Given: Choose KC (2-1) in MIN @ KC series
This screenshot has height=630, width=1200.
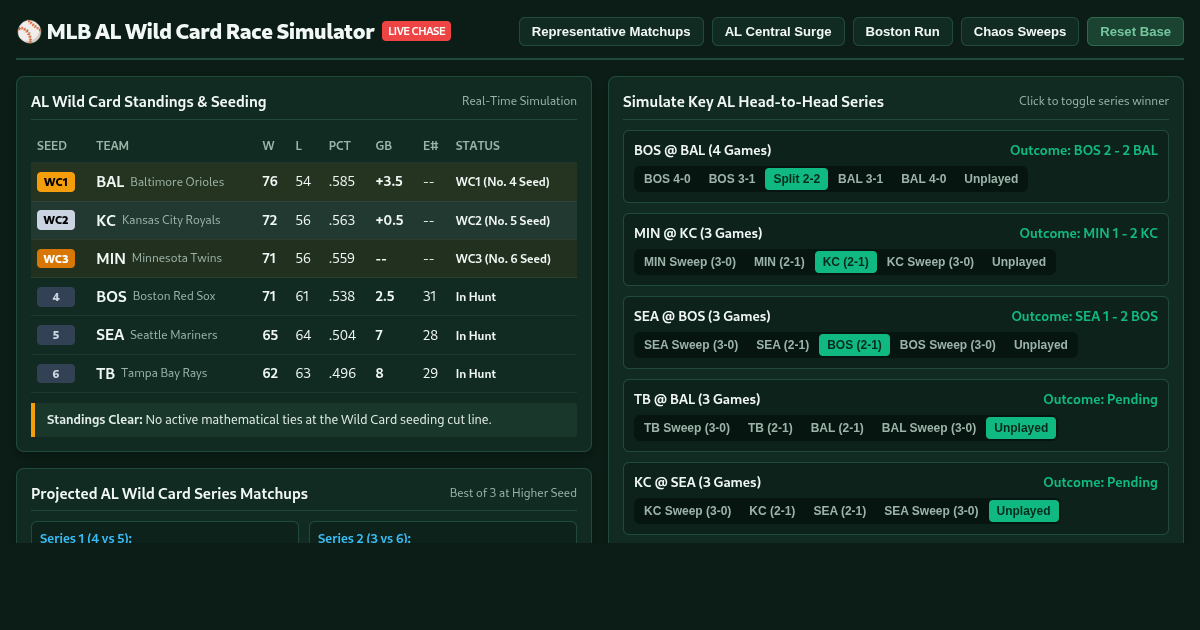Looking at the screenshot, I should coord(846,262).
